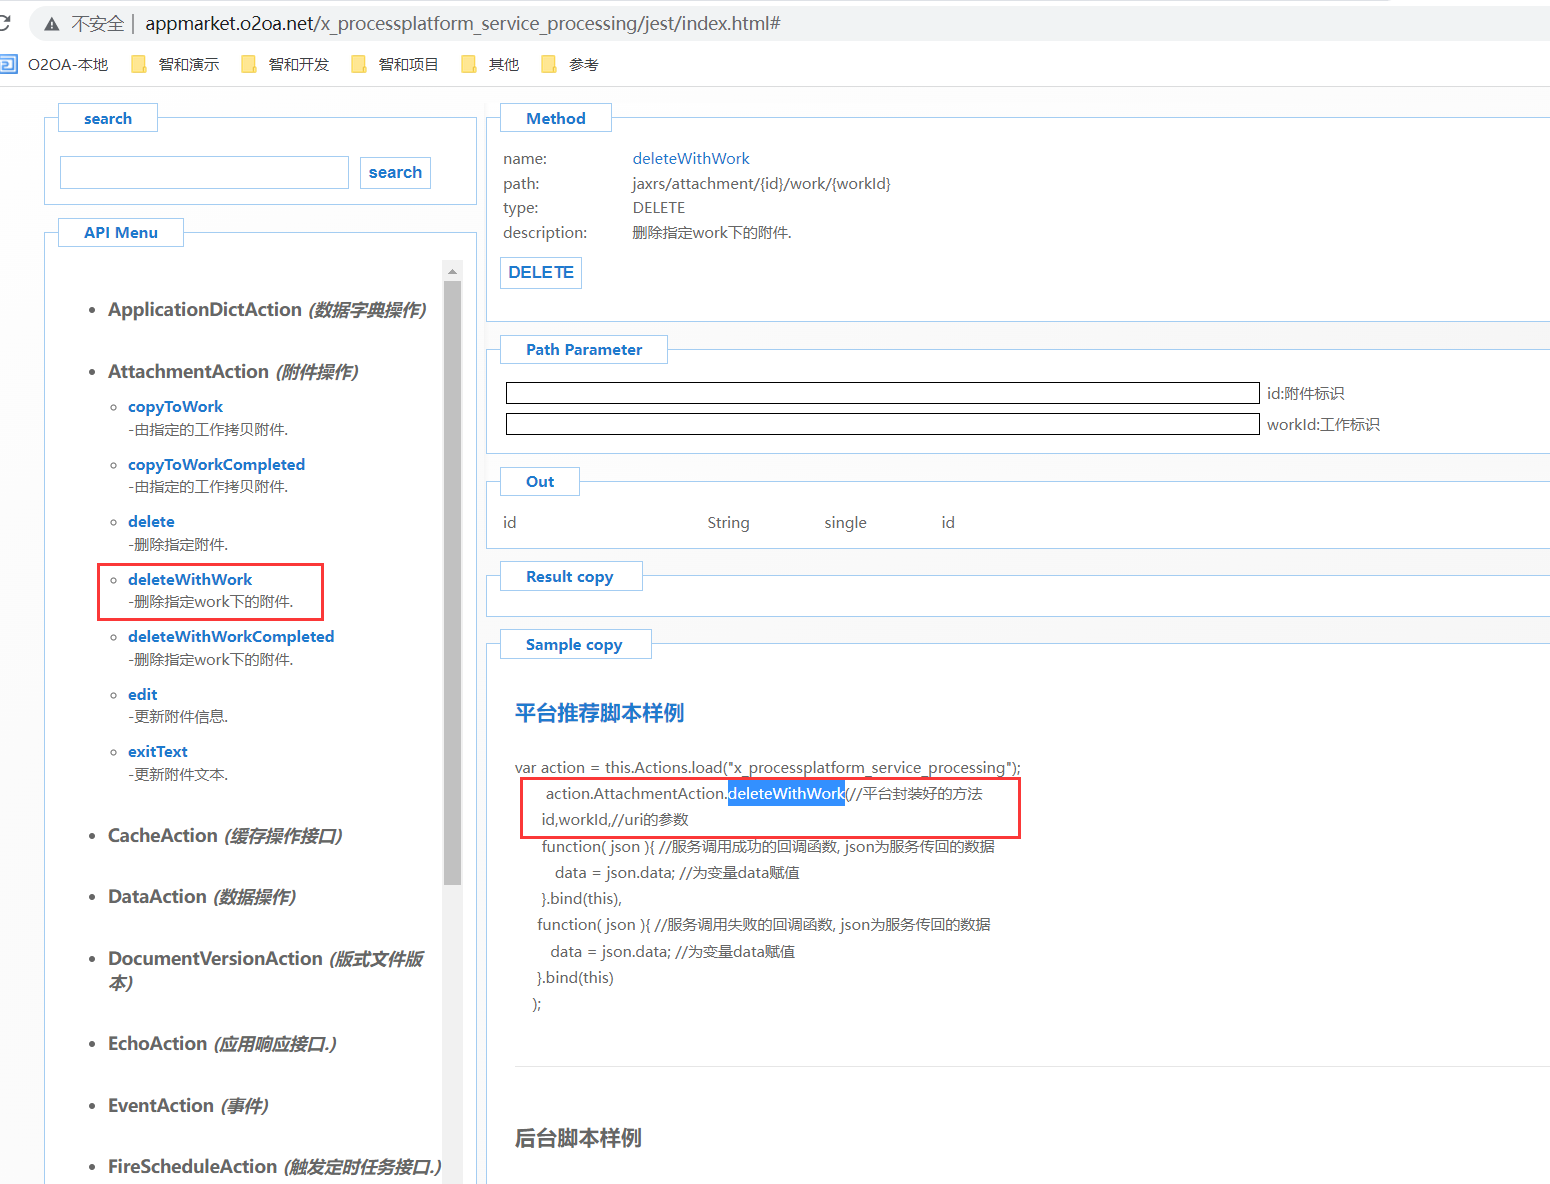Open the edit API link
This screenshot has height=1184, width=1550.
pos(142,695)
